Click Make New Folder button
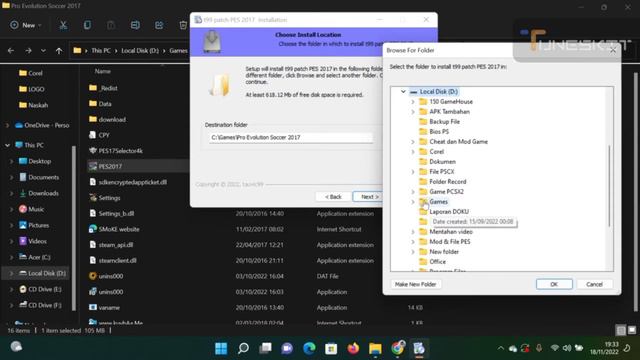The height and width of the screenshot is (360, 640). pos(415,284)
